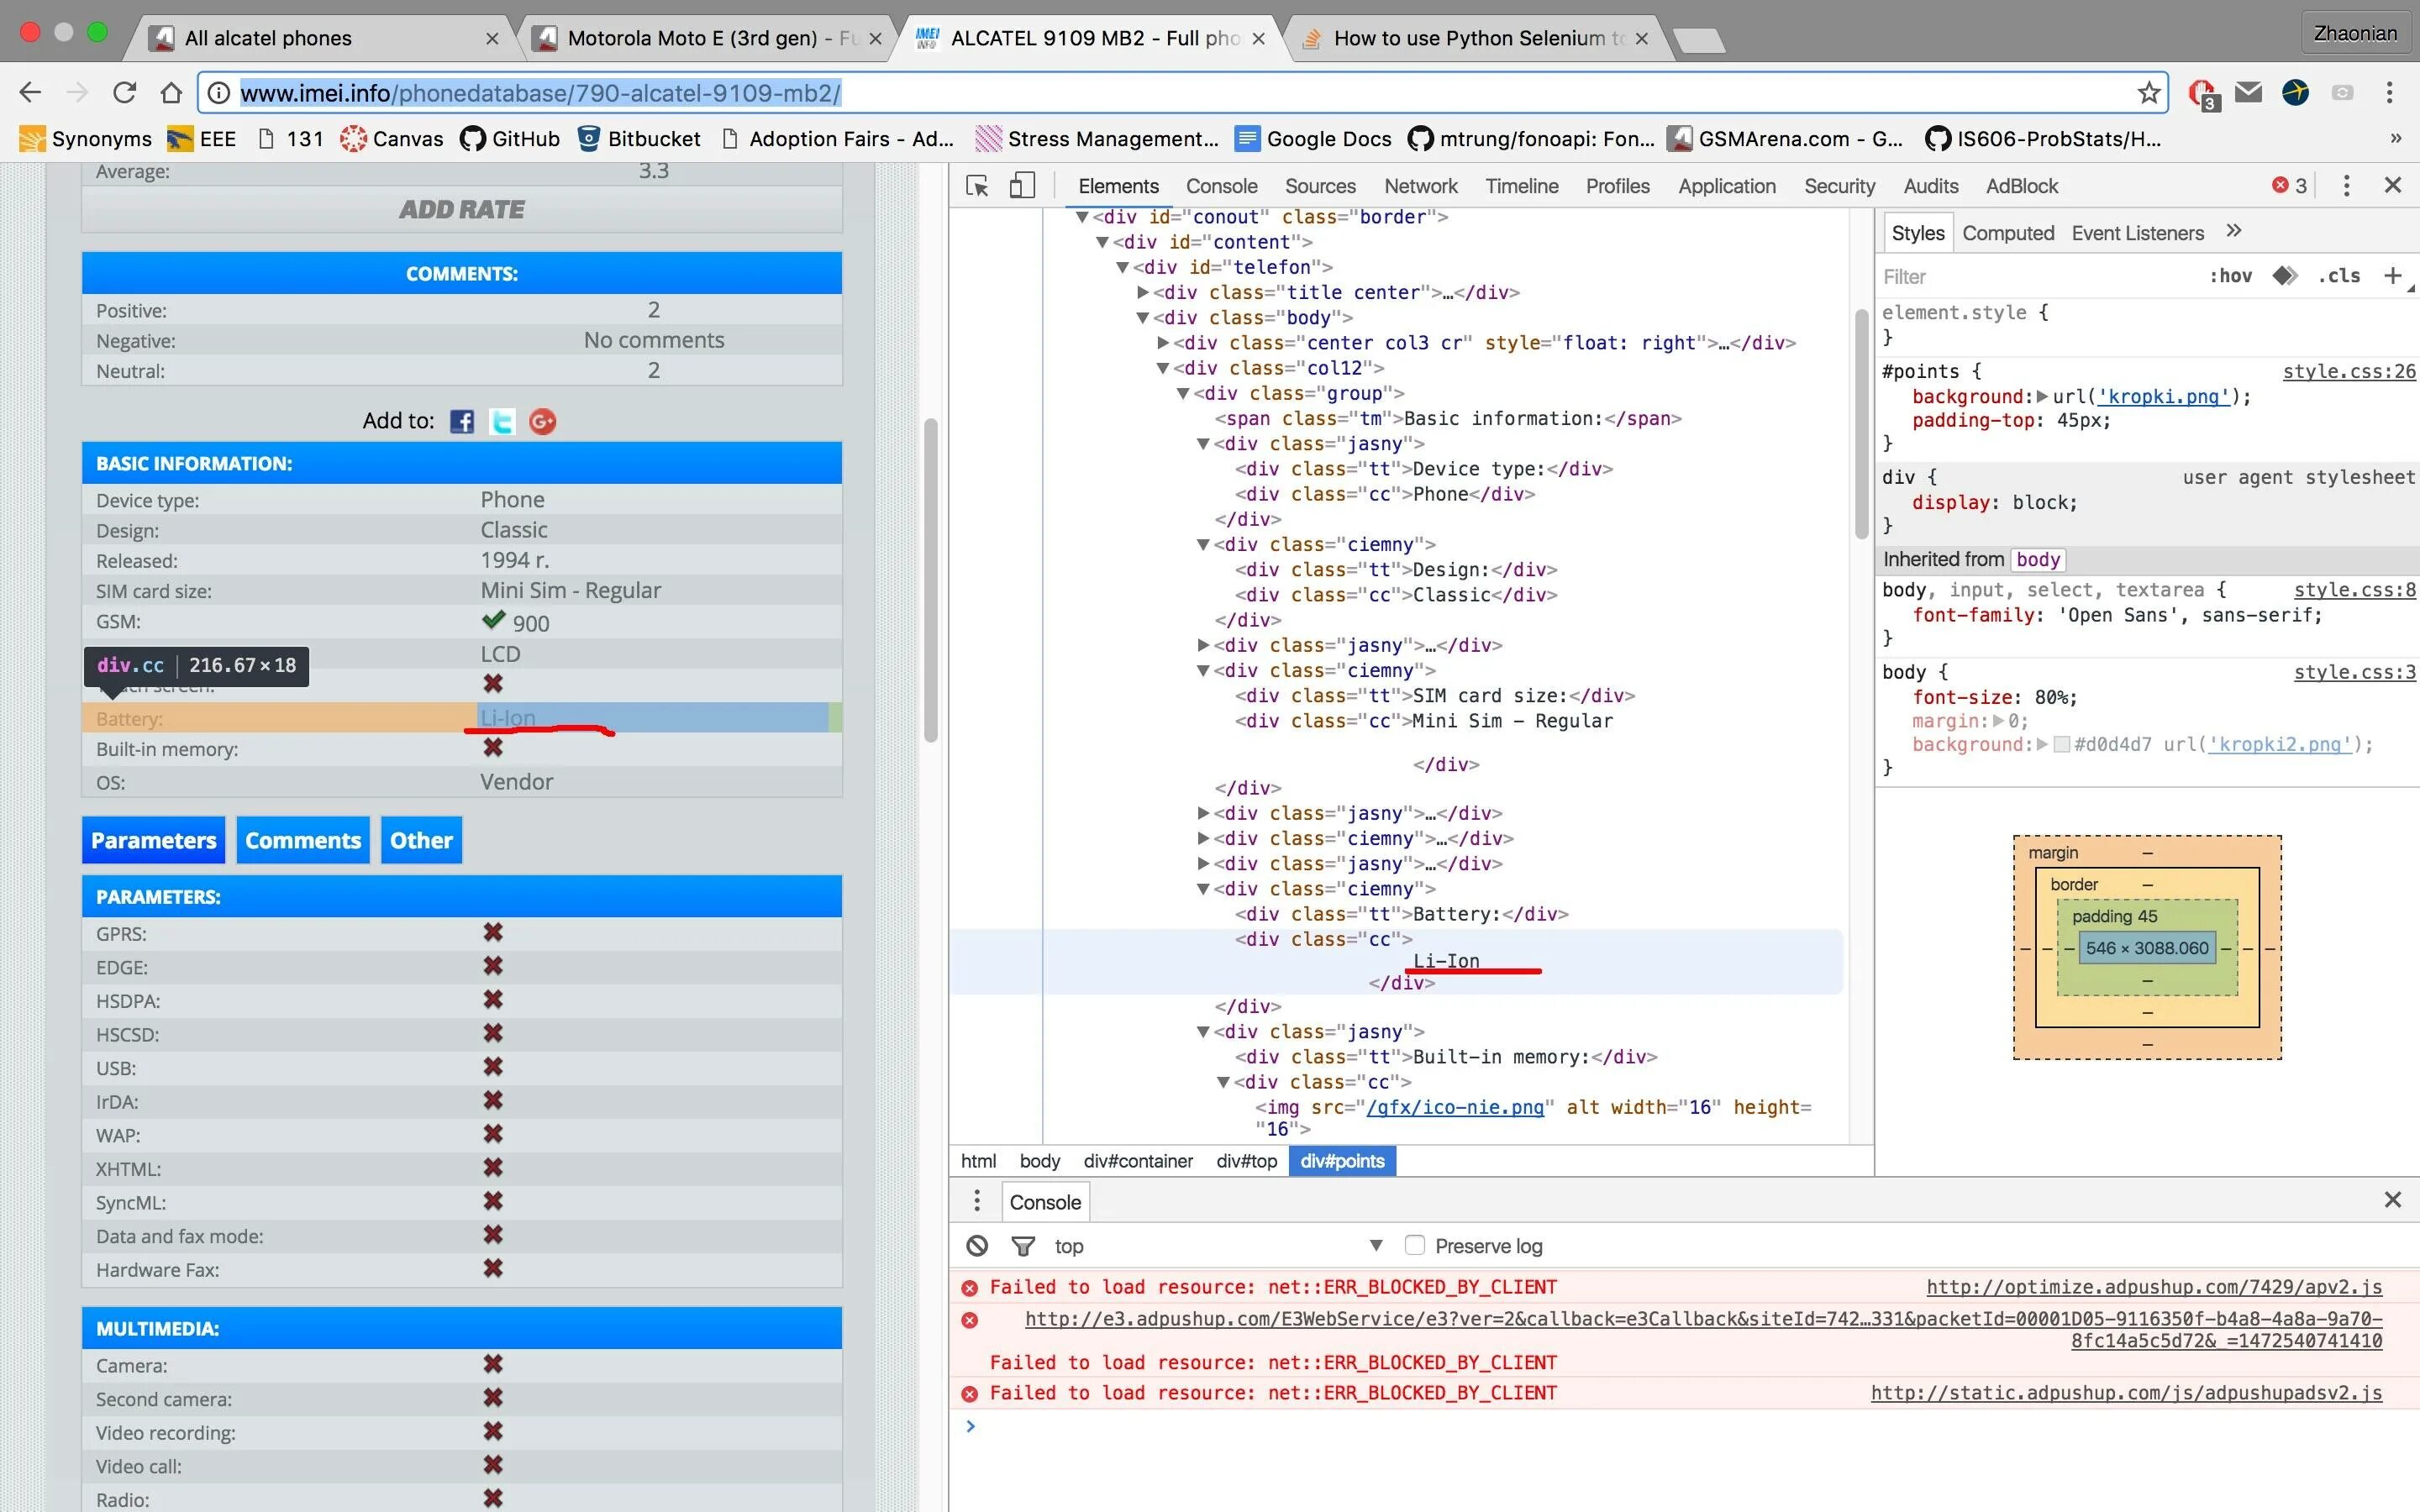Add new style rule plus icon
The image size is (2420, 1512).
tap(2393, 276)
